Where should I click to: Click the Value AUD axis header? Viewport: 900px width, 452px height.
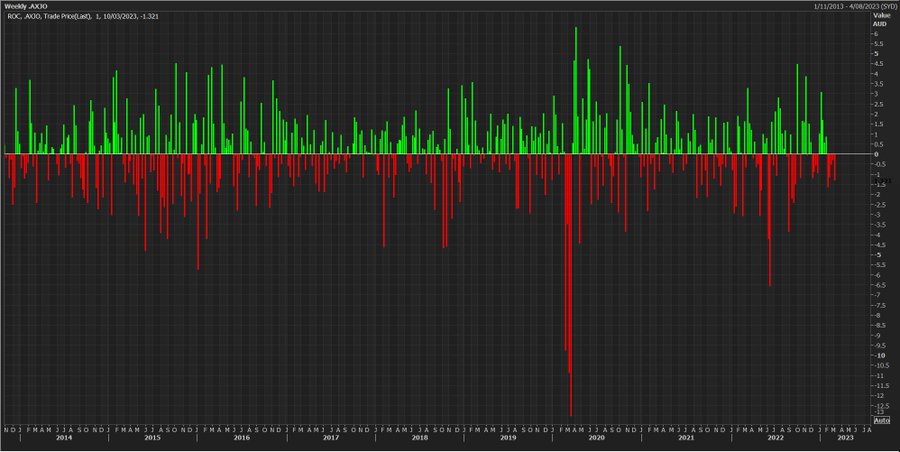pos(881,19)
